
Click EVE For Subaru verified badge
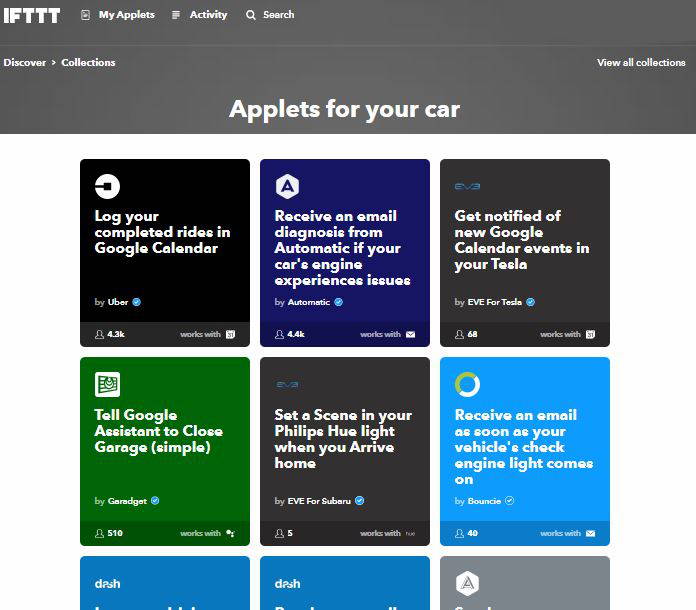360,501
